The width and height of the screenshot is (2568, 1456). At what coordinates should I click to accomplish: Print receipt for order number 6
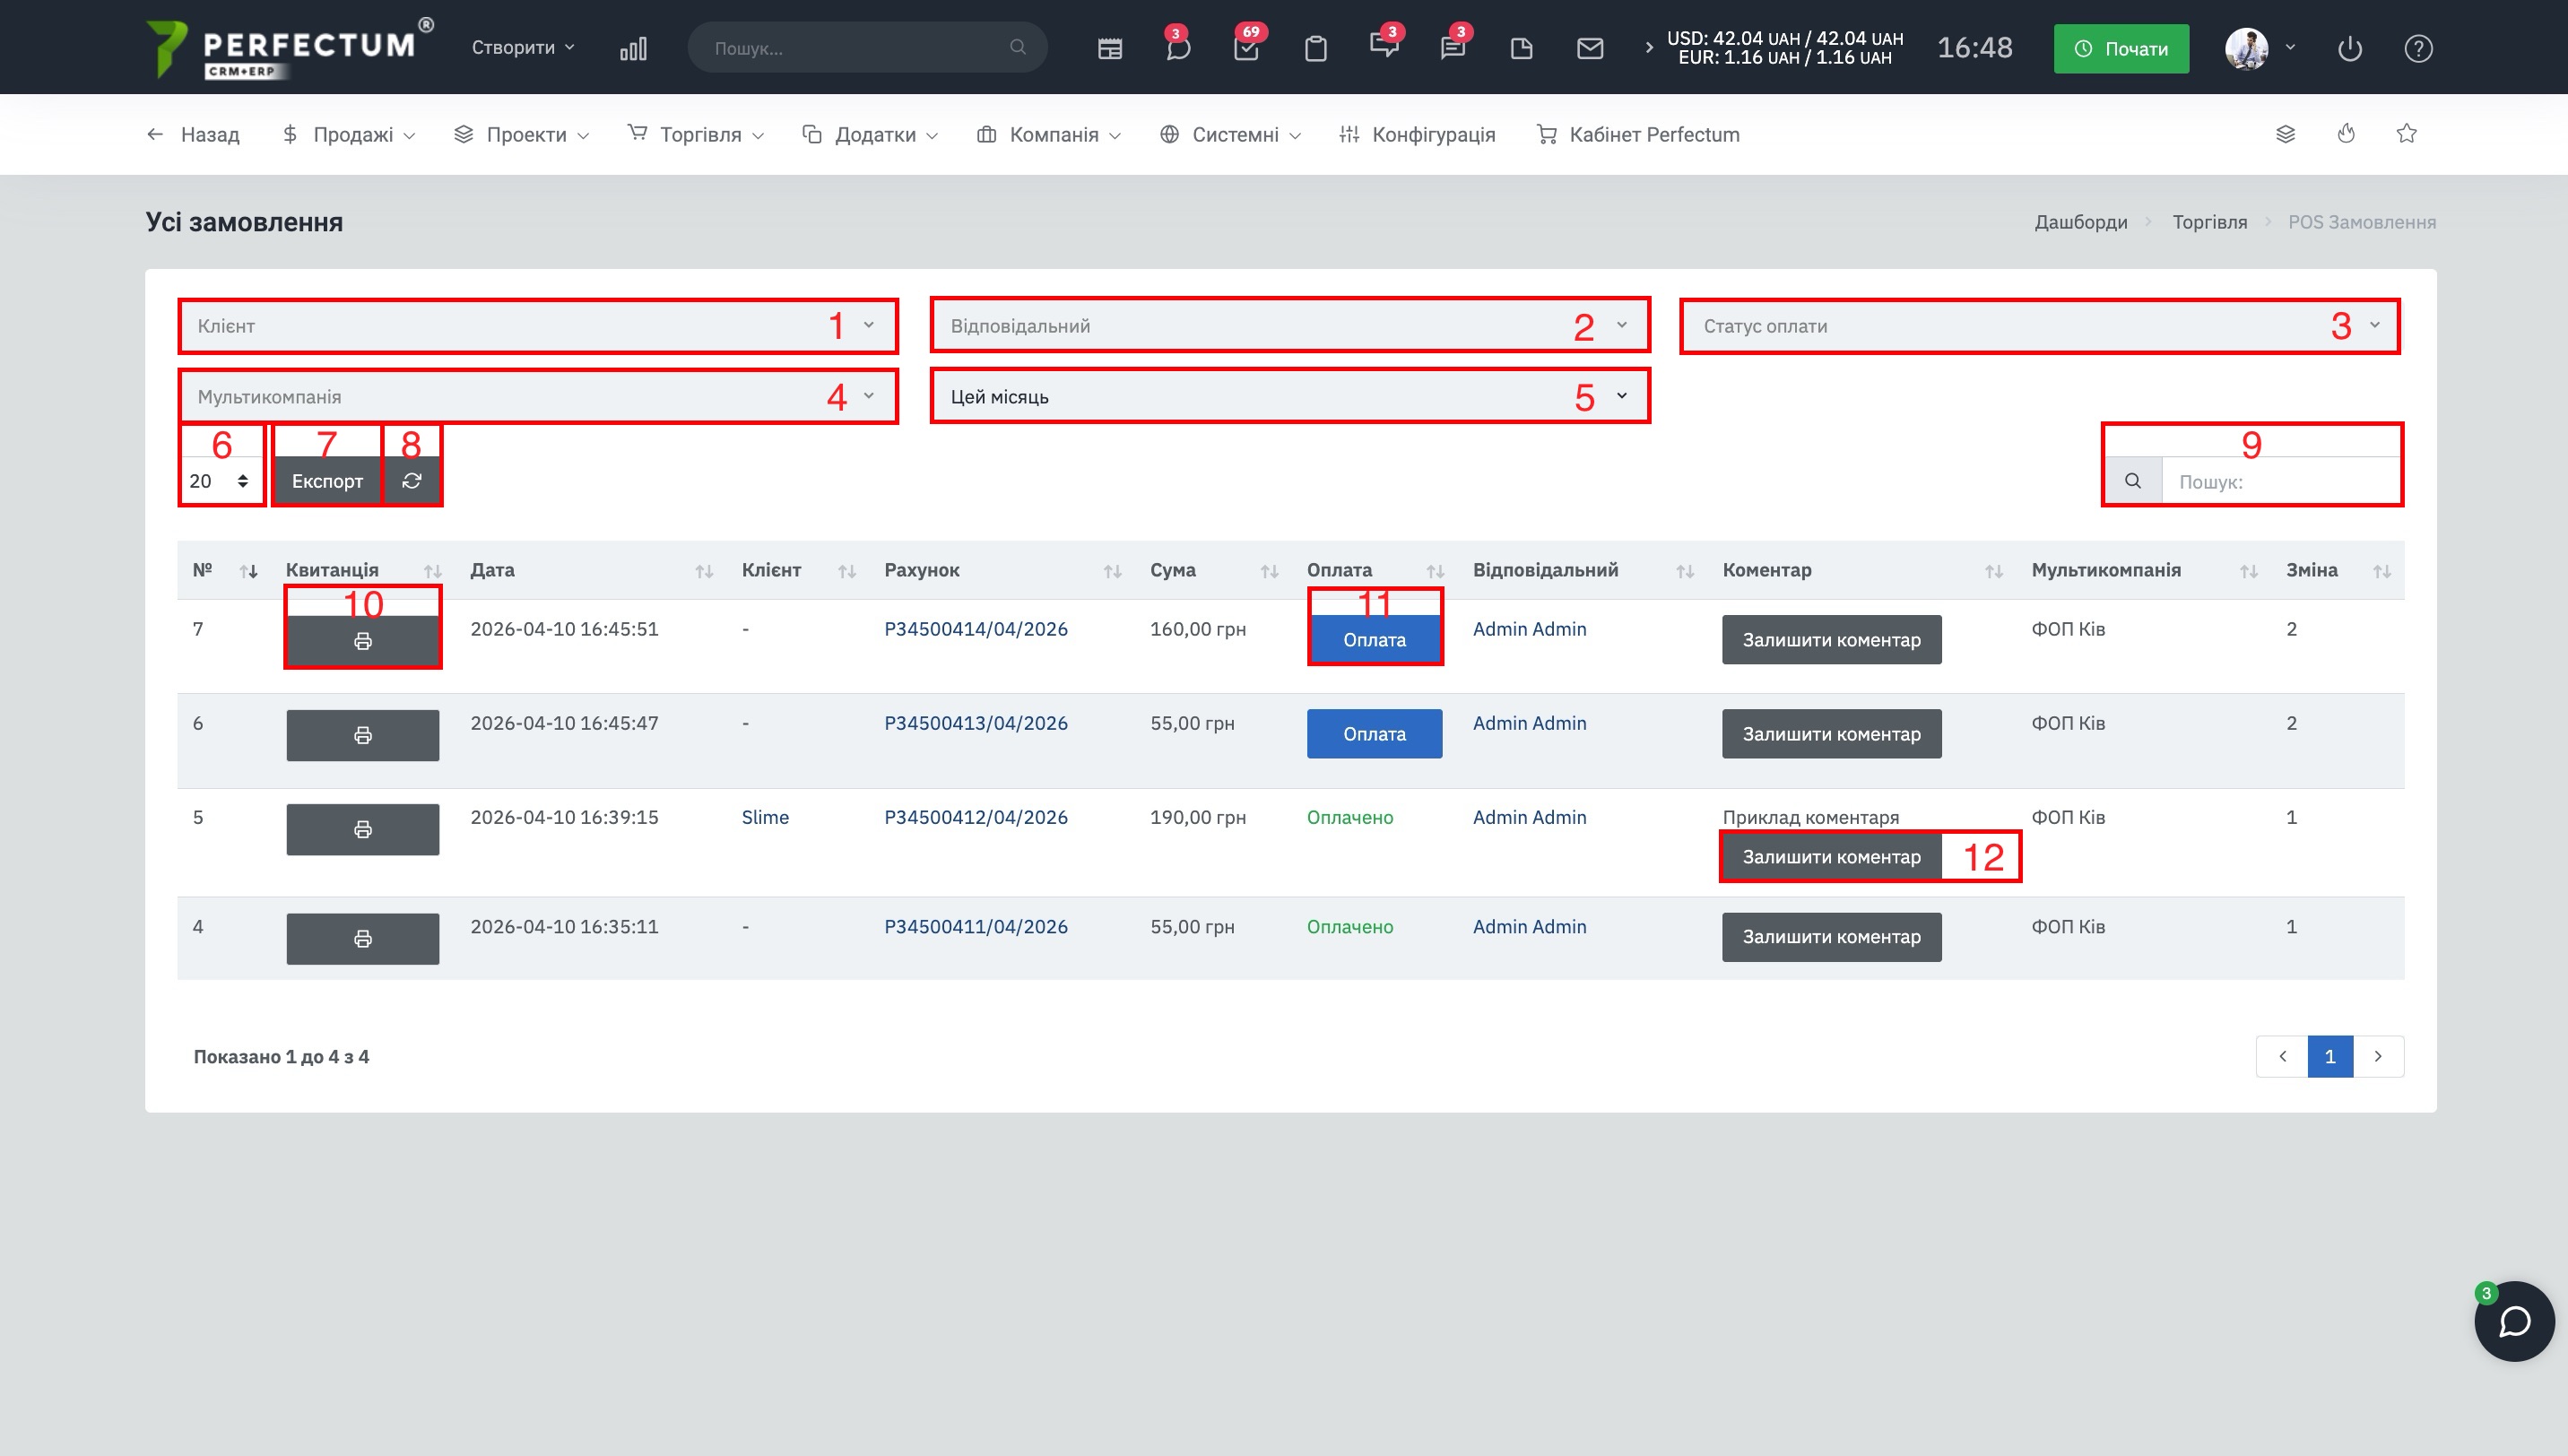click(362, 735)
